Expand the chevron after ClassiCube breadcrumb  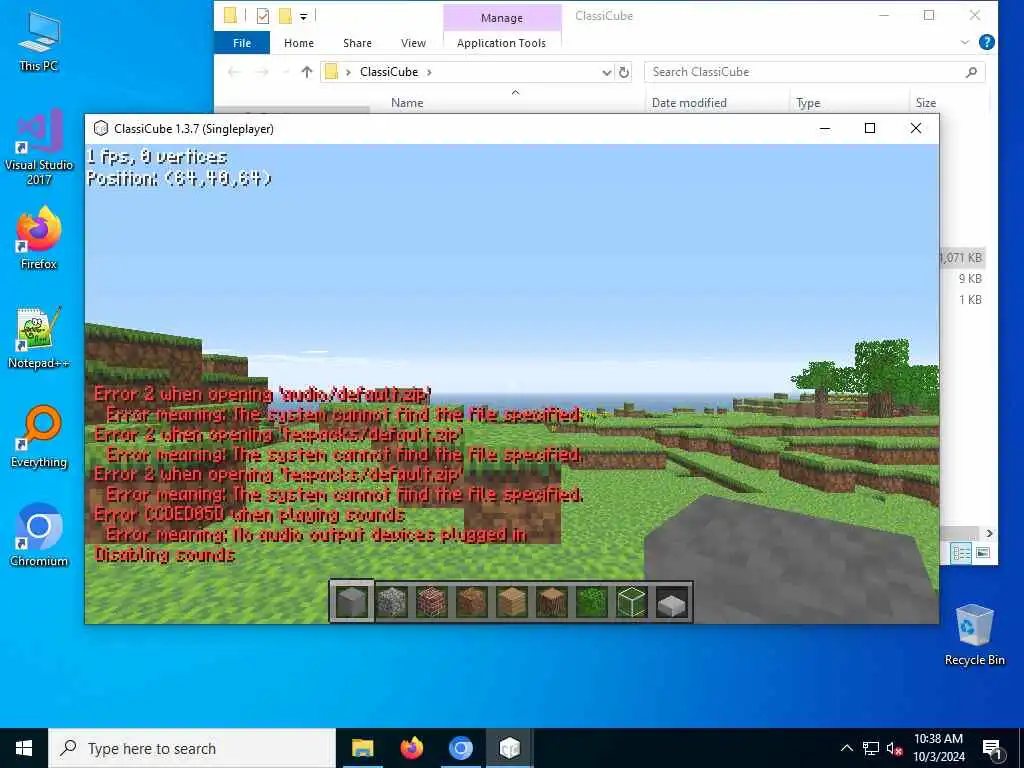click(x=429, y=72)
